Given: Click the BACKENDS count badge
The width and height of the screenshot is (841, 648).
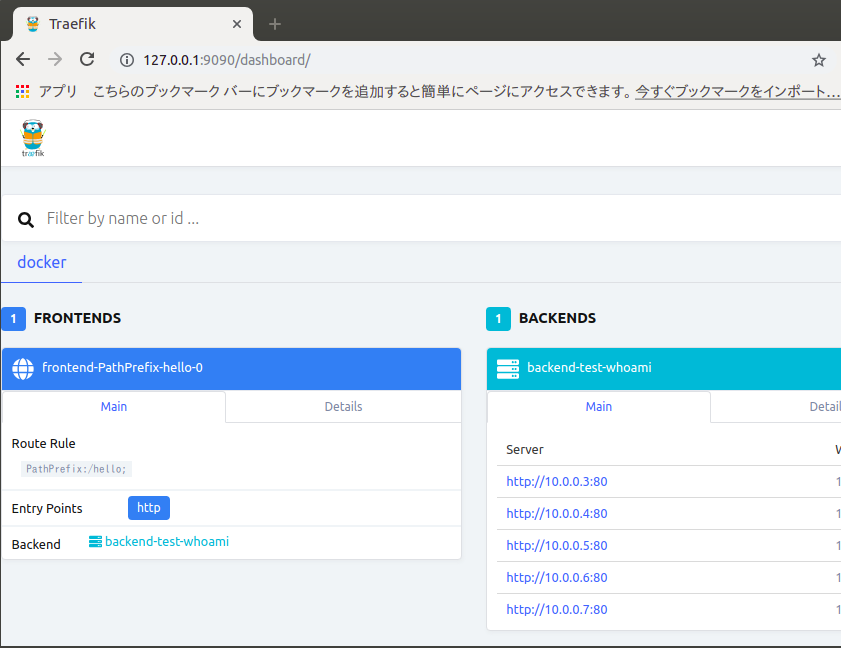Looking at the screenshot, I should pyautogui.click(x=498, y=319).
